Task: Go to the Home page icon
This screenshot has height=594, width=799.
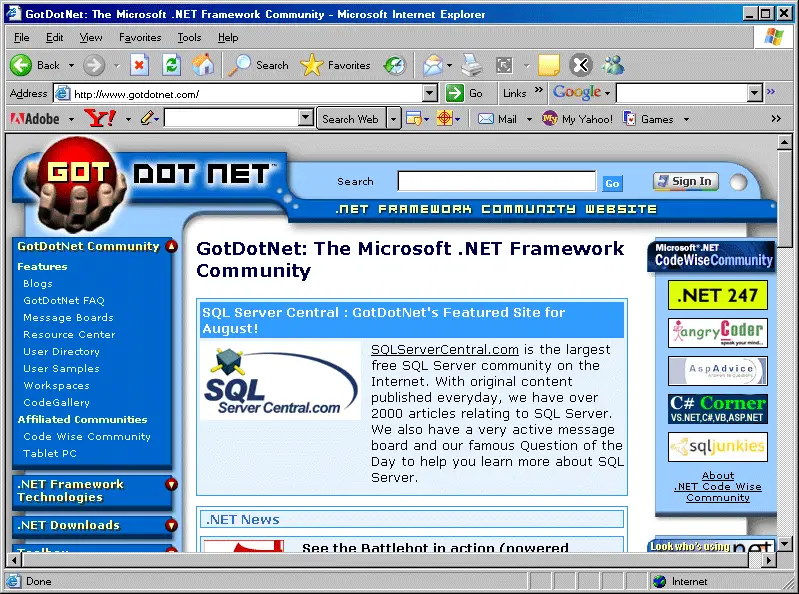Action: tap(203, 65)
